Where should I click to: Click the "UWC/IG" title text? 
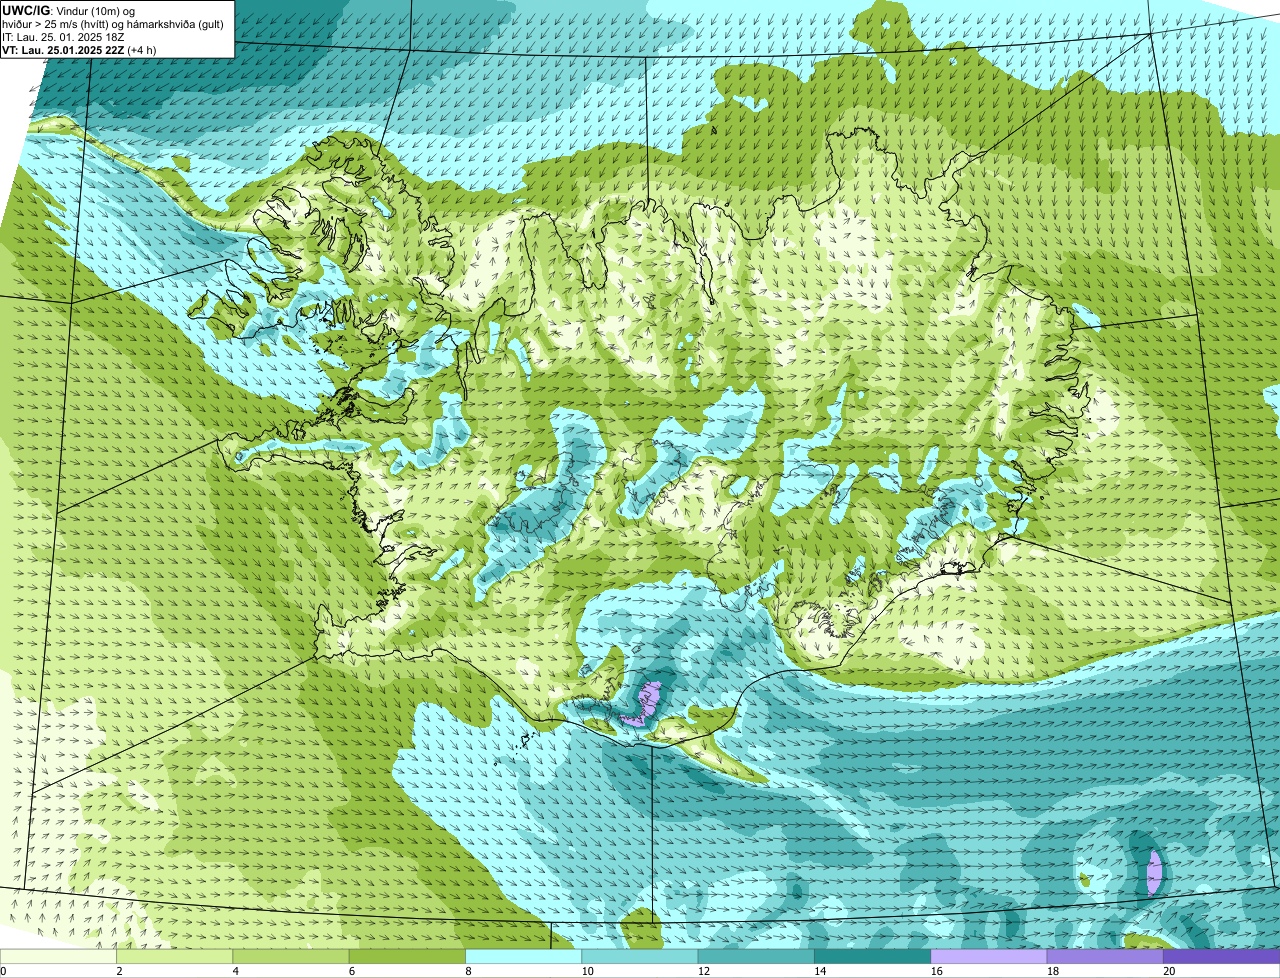[26, 10]
